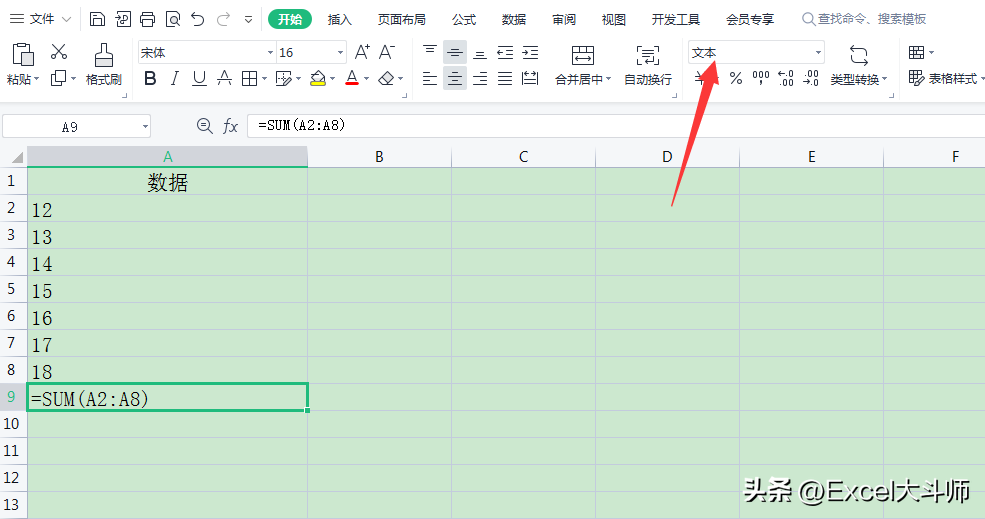
Task: Click Wrap Text (自动换行) button
Action: [648, 65]
